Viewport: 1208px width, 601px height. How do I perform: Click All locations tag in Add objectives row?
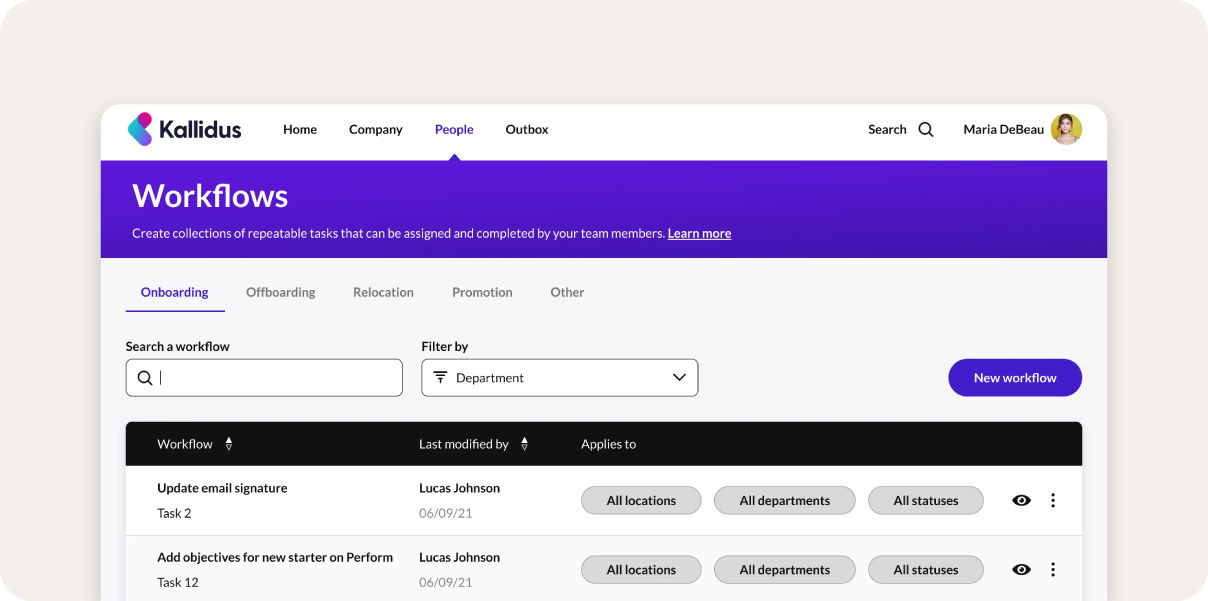pos(641,569)
